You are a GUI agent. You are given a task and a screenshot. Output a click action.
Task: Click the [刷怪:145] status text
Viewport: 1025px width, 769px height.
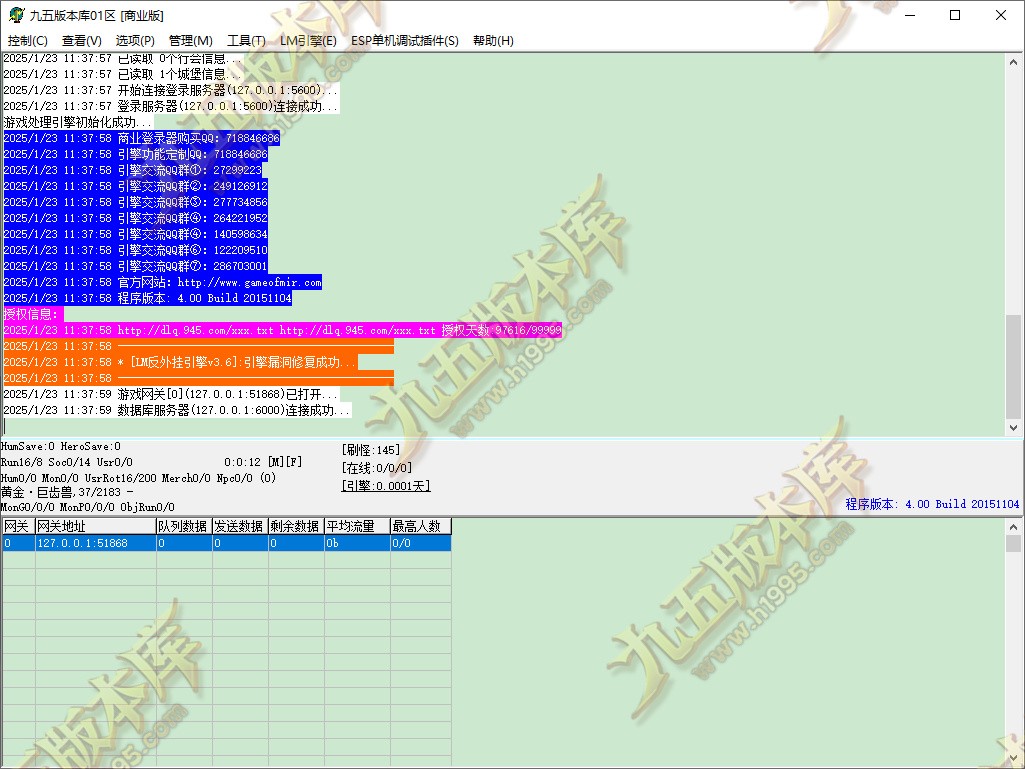click(x=370, y=450)
